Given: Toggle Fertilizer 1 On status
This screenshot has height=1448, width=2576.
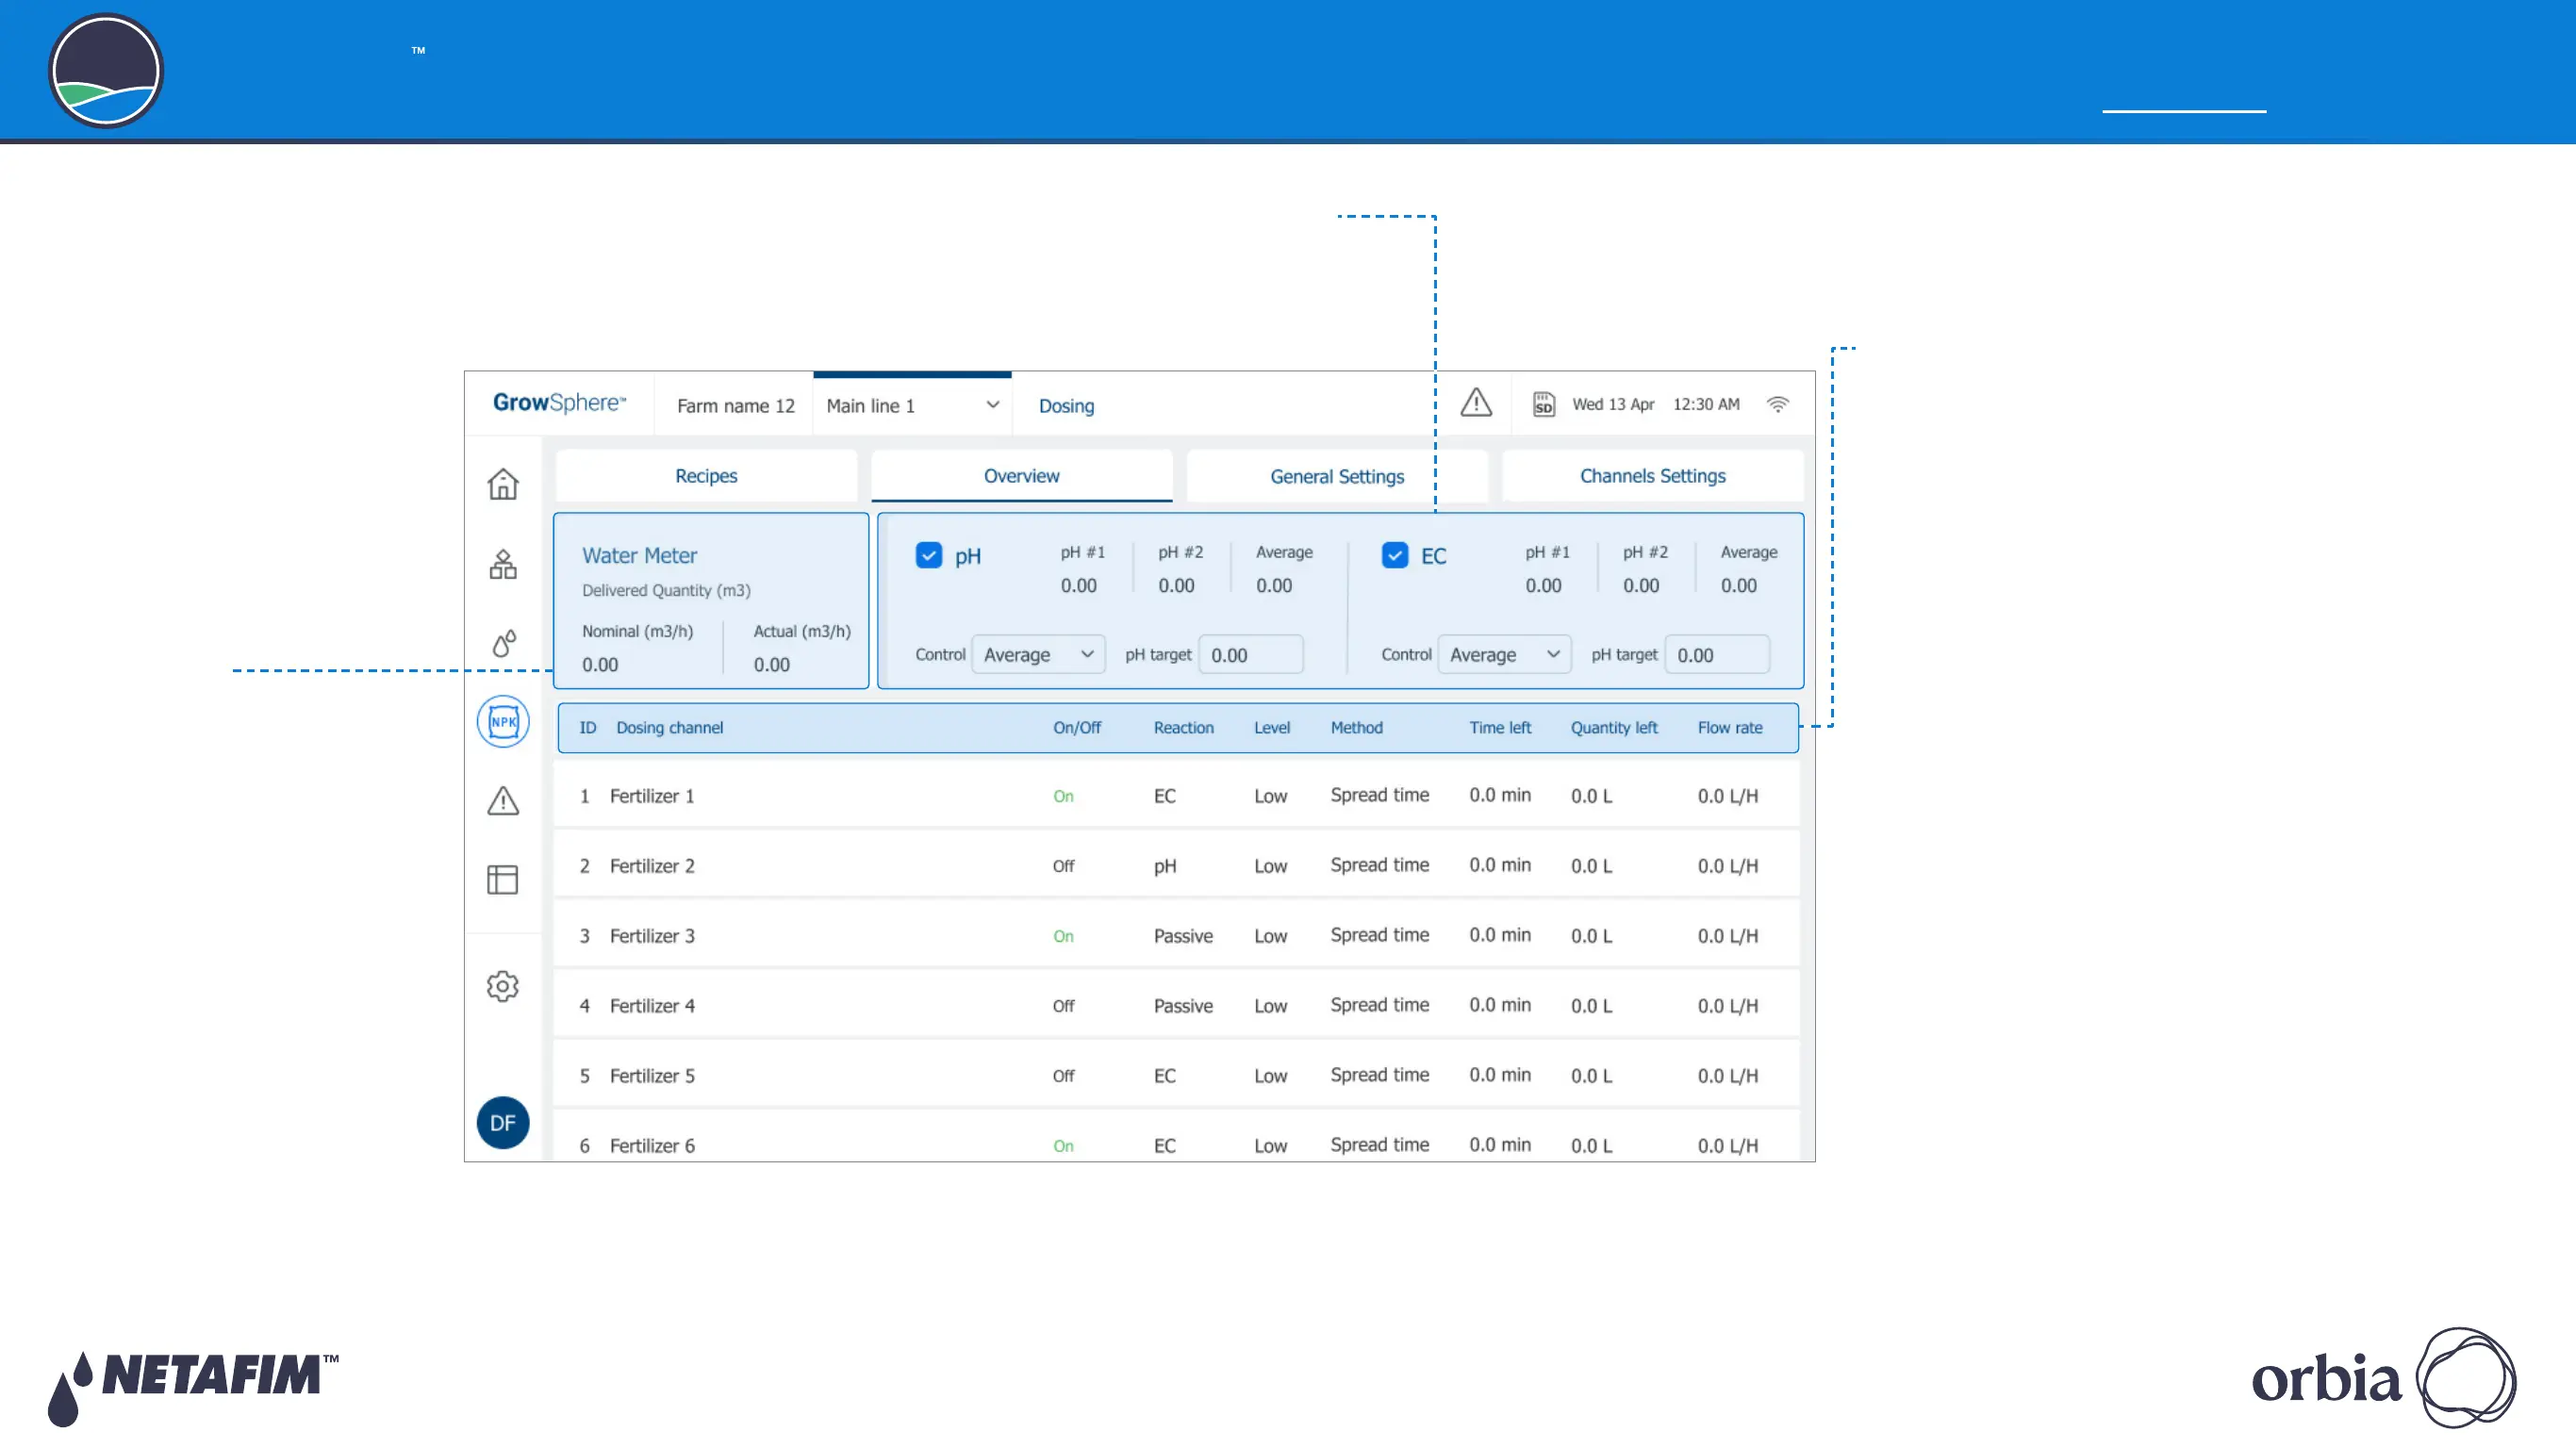Looking at the screenshot, I should [1063, 796].
